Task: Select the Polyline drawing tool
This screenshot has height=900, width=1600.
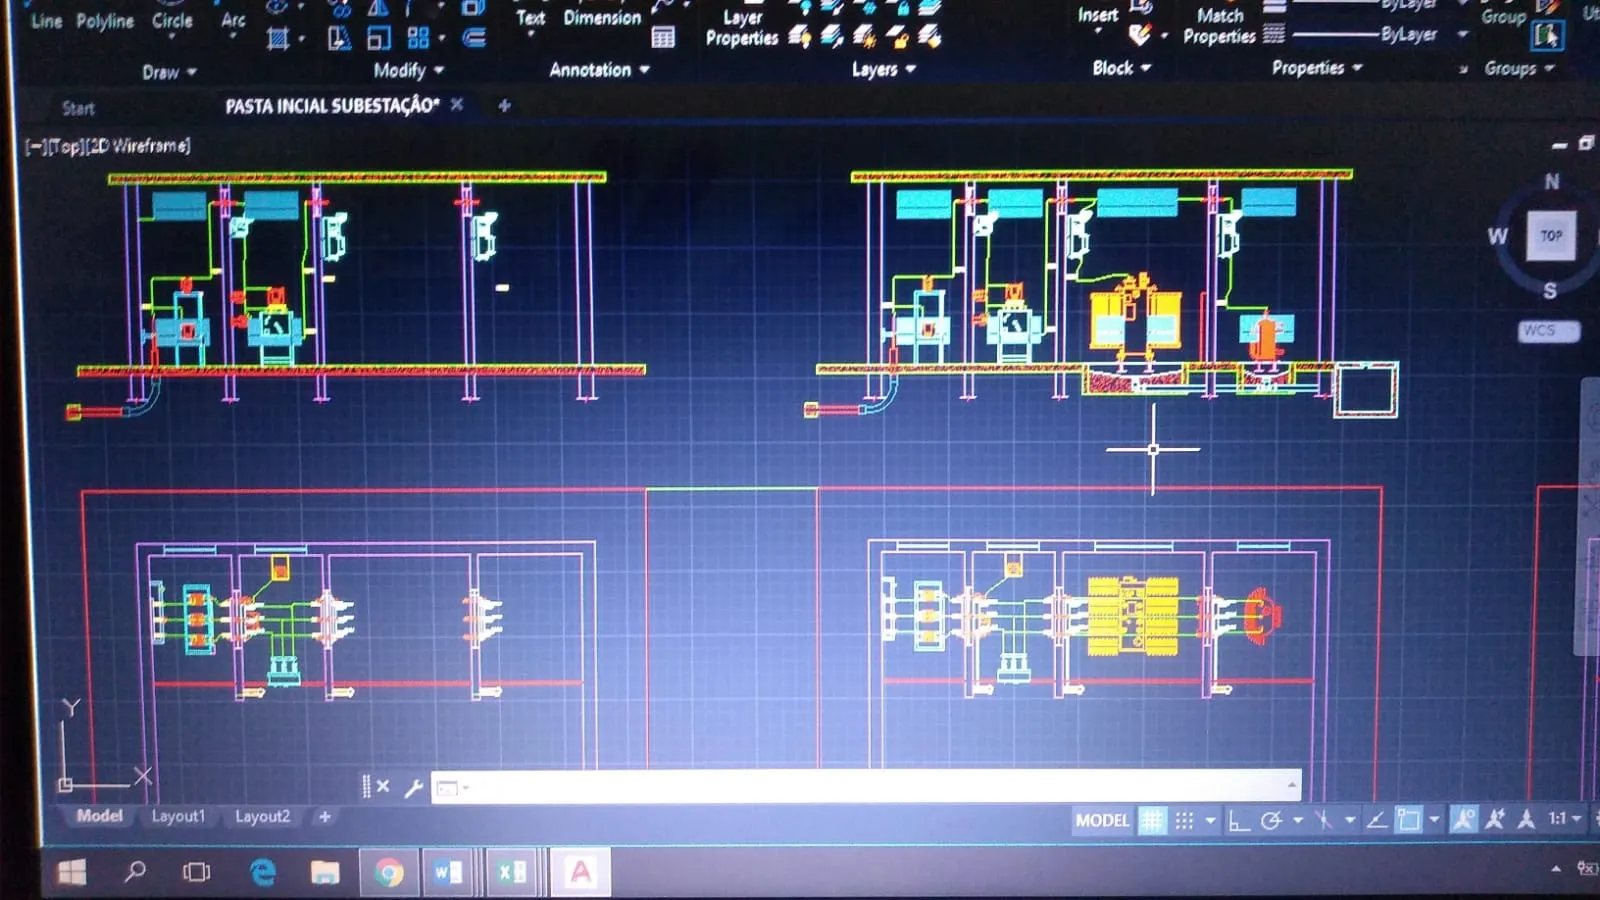Action: 104,21
